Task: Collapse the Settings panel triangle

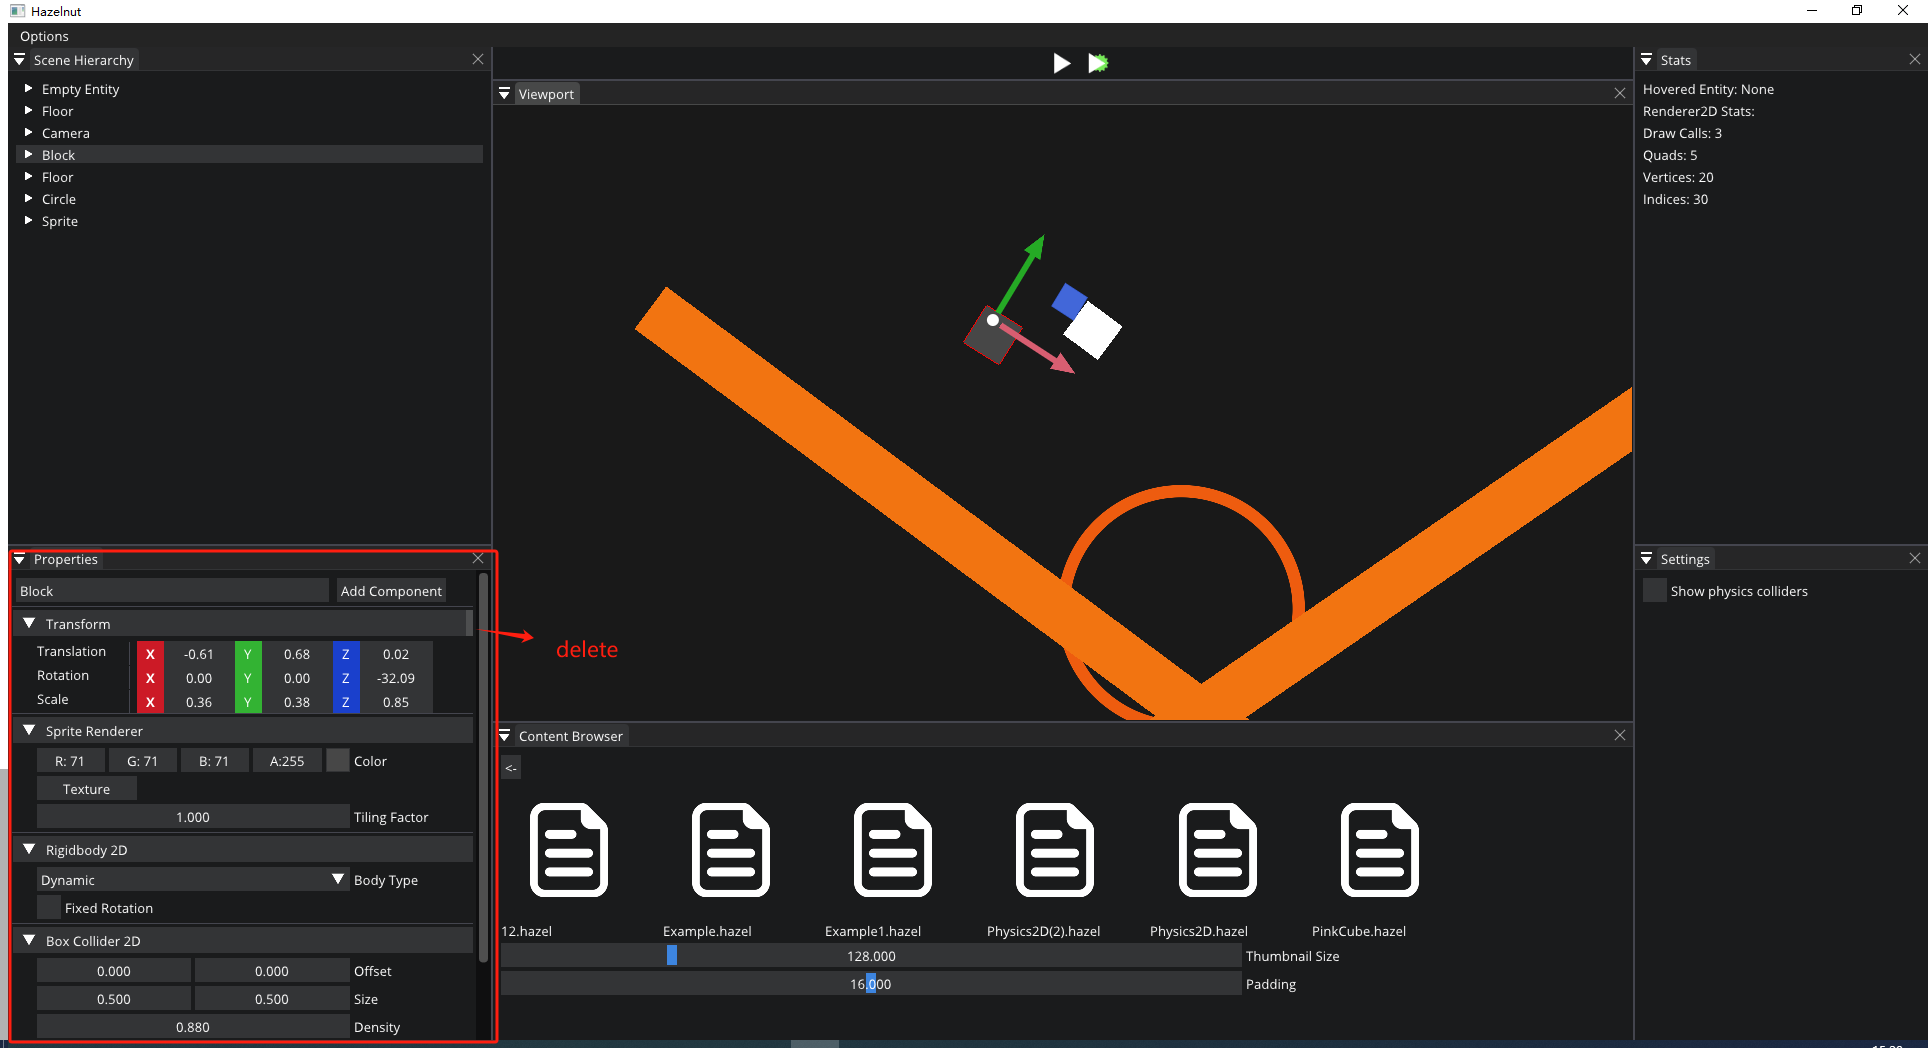Action: tap(1646, 559)
